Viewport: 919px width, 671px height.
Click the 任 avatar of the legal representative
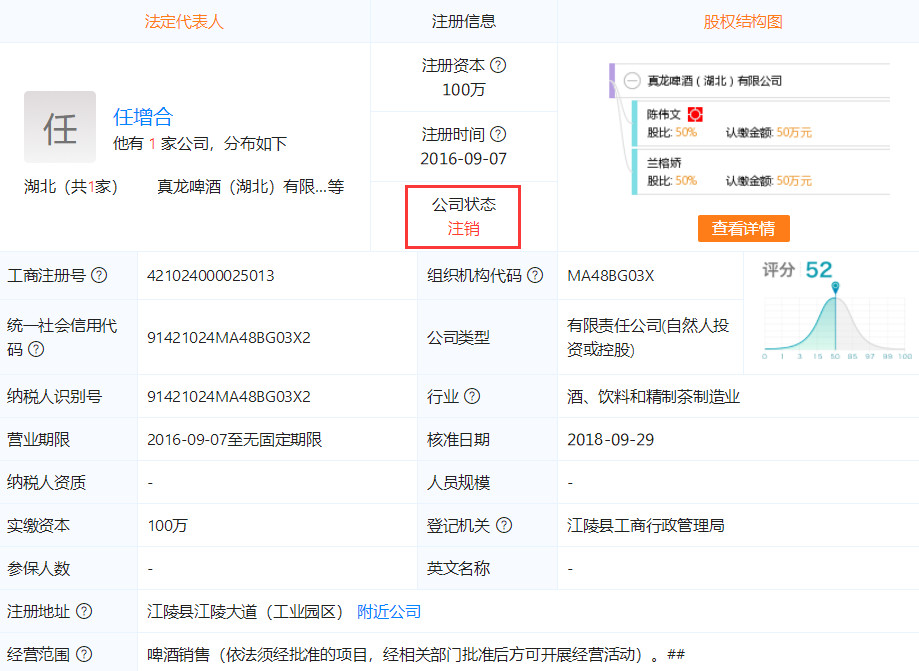click(x=60, y=127)
